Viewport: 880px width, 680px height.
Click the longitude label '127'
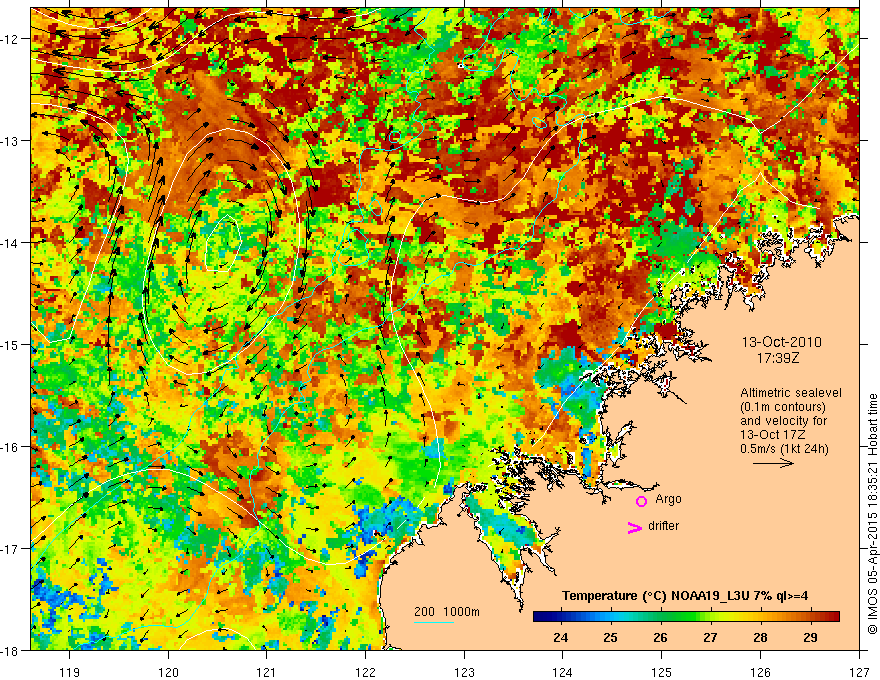[x=859, y=672]
